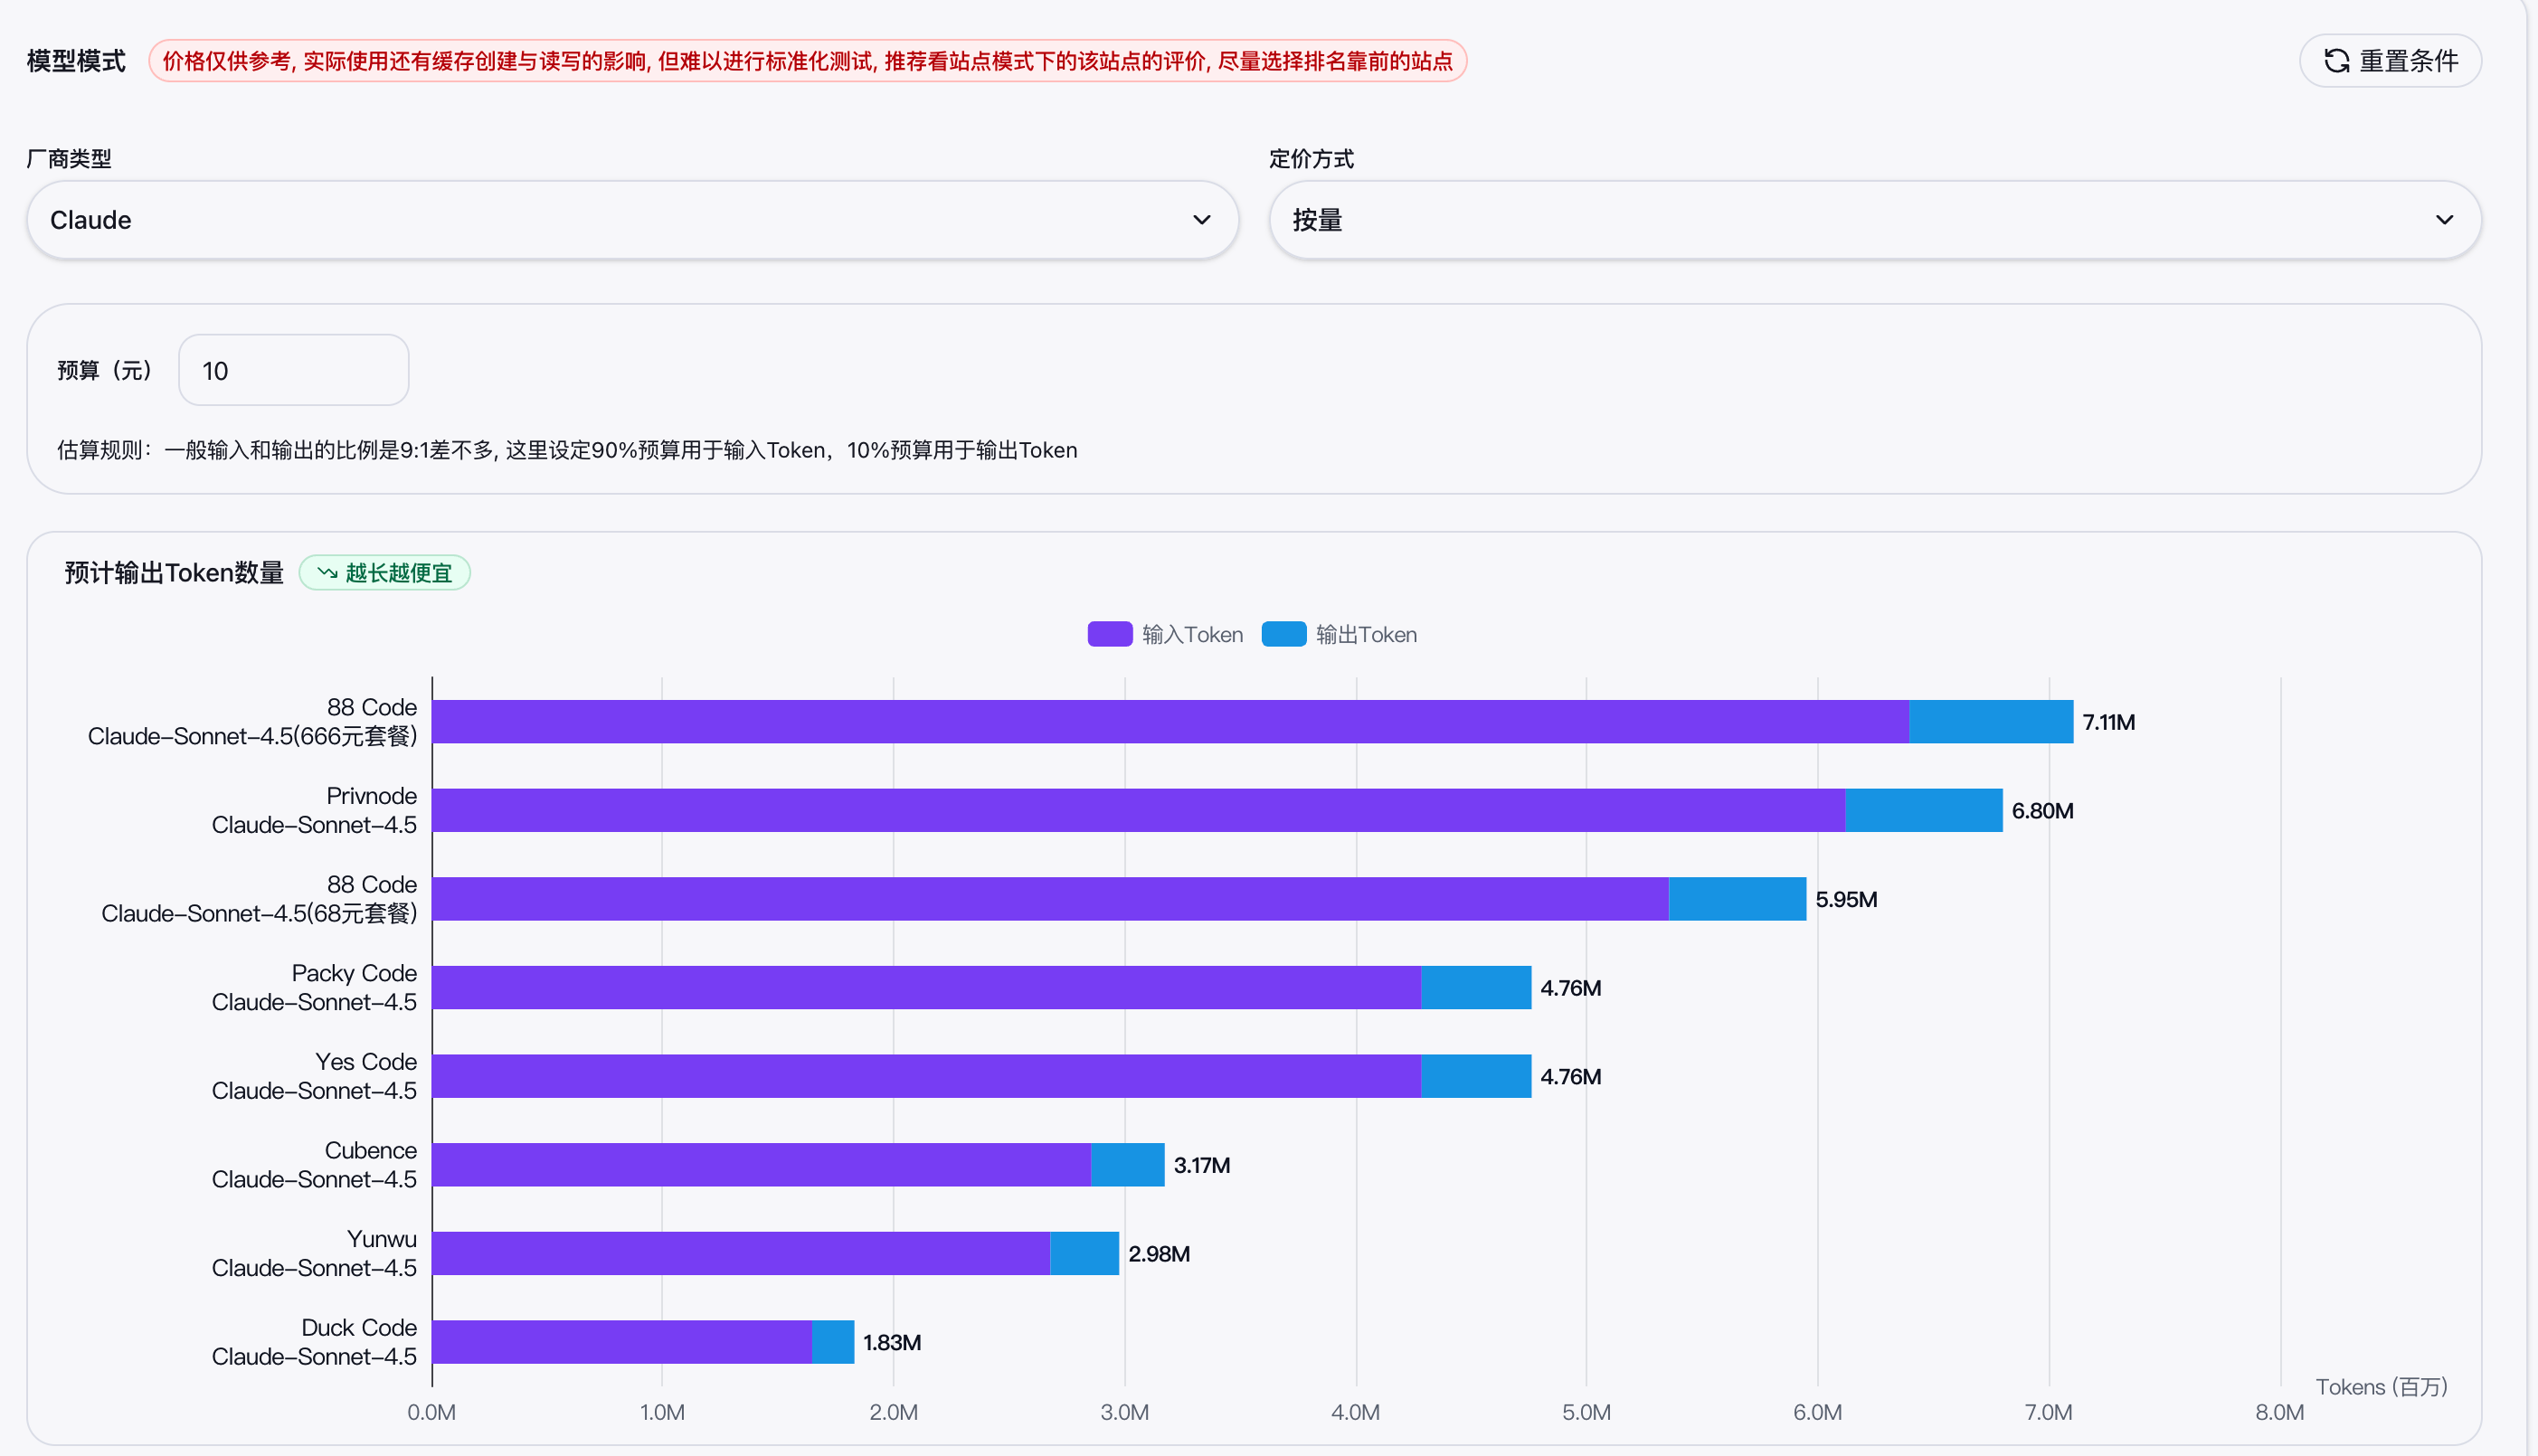Screen dimensions: 2538x1456
Task: Click the reset conditions refresh icon
Action: click(x=2336, y=61)
